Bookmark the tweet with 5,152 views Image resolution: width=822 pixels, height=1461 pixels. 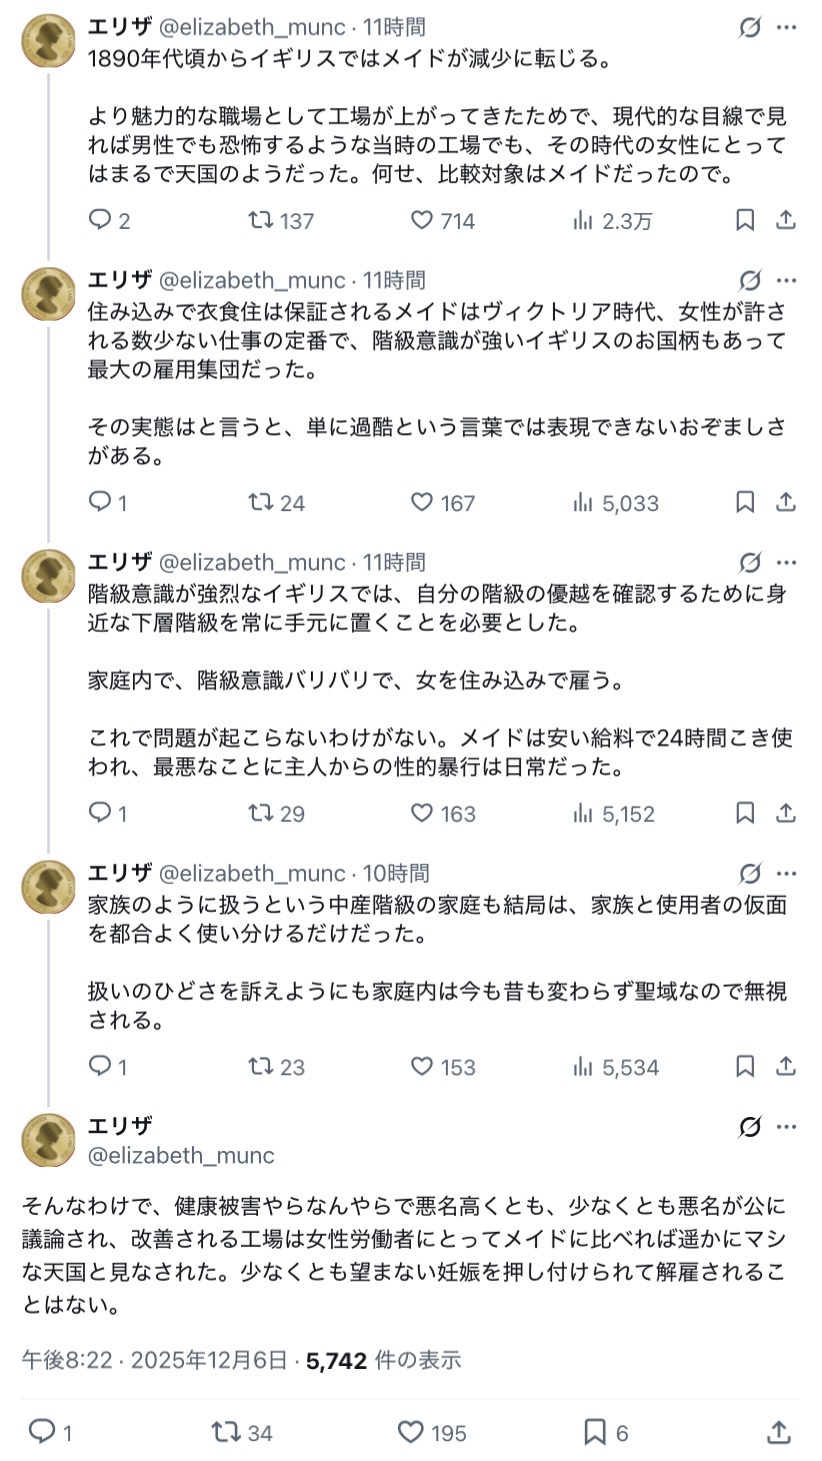pyautogui.click(x=745, y=813)
